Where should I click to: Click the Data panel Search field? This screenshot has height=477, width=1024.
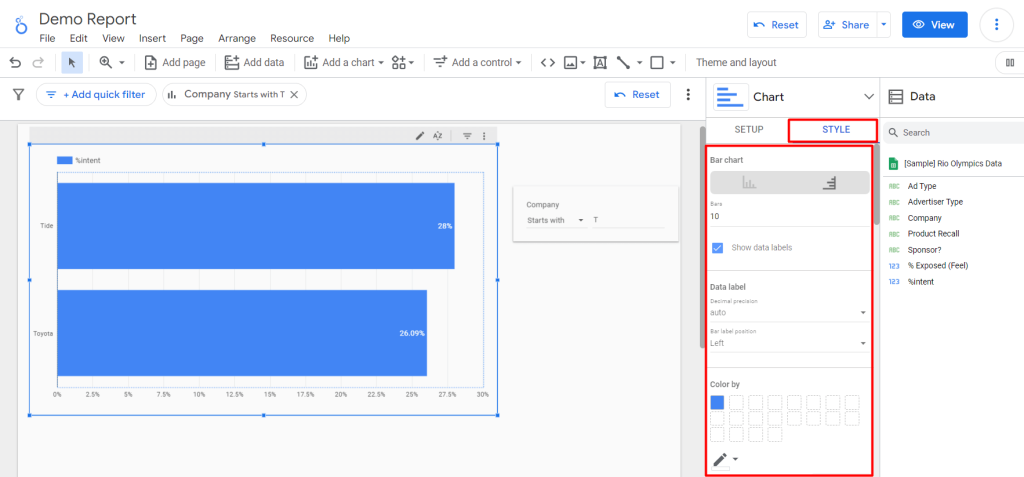pos(953,133)
